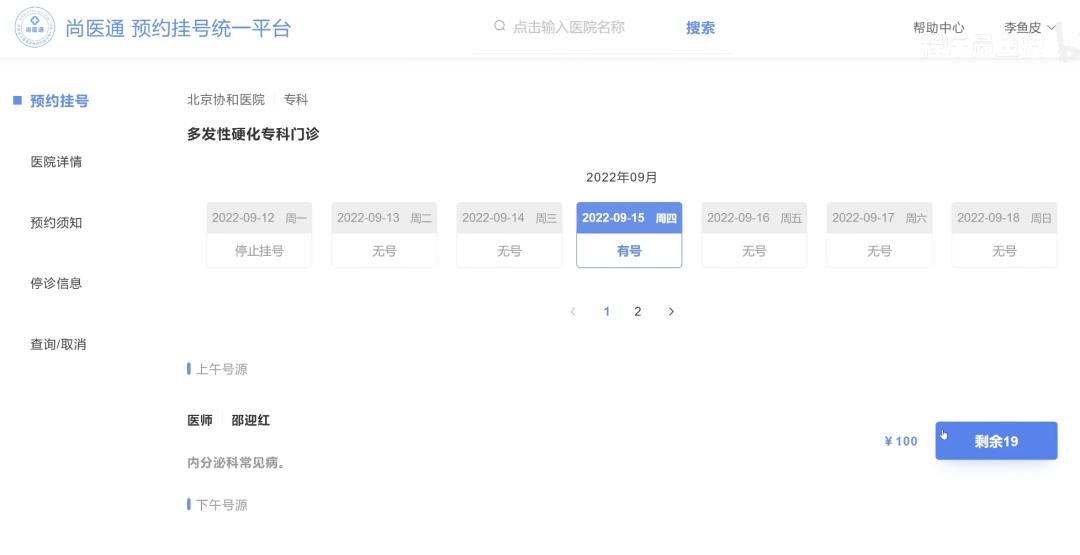1080x555 pixels.
Task: Open 查询/取消 in the sidebar
Action: click(x=58, y=345)
